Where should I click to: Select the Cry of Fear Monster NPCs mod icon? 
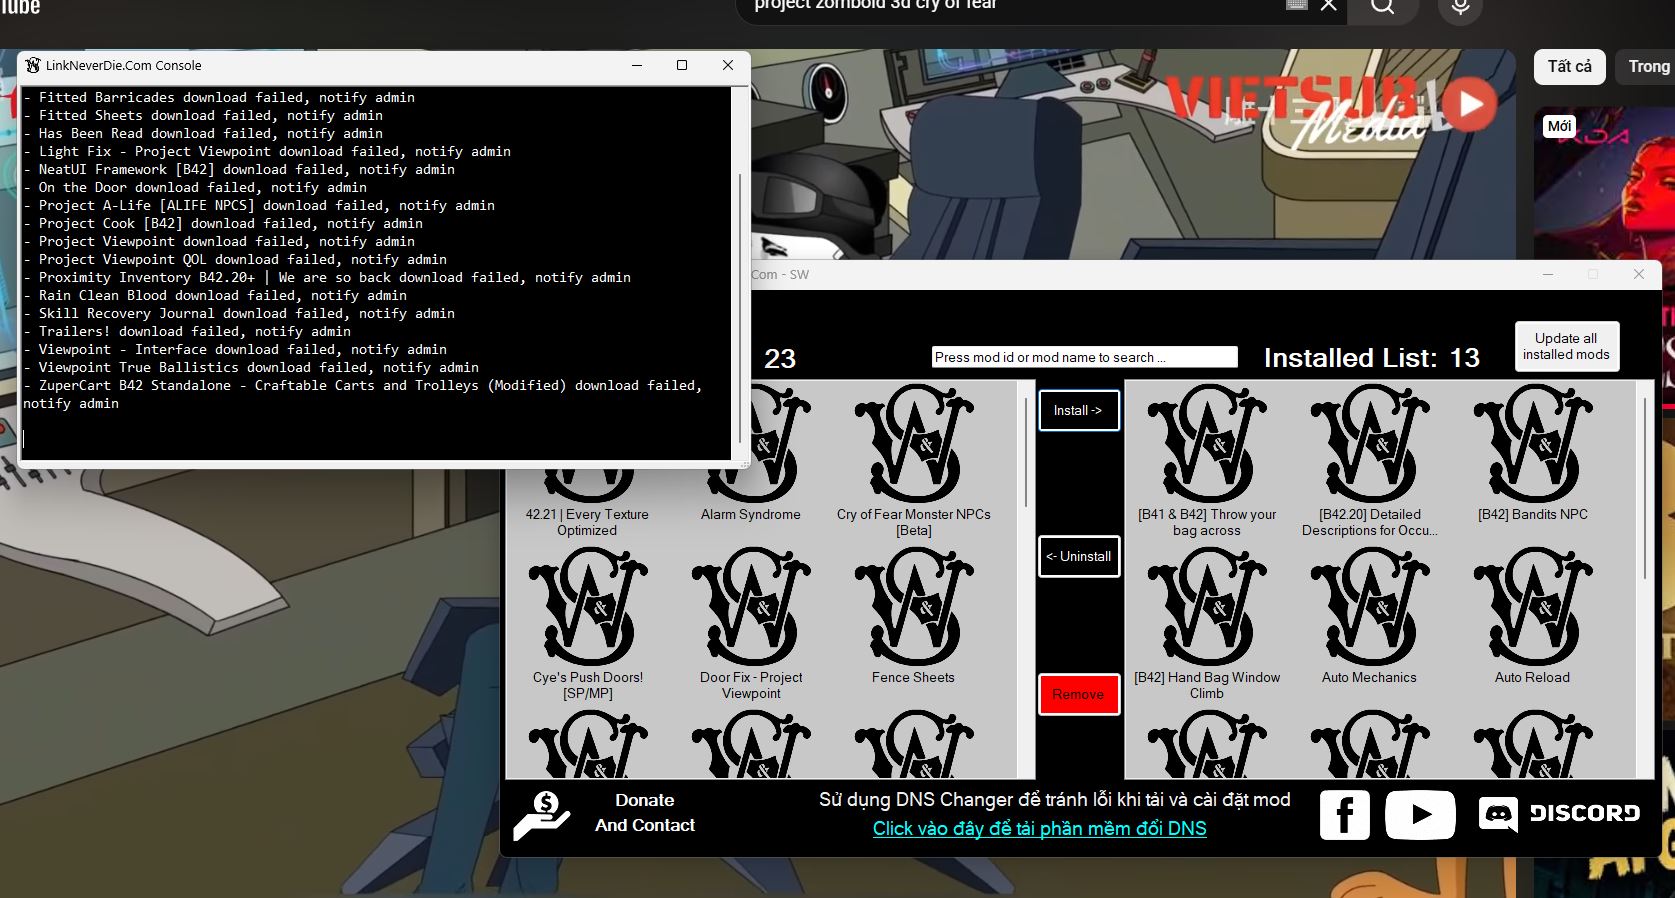(914, 443)
